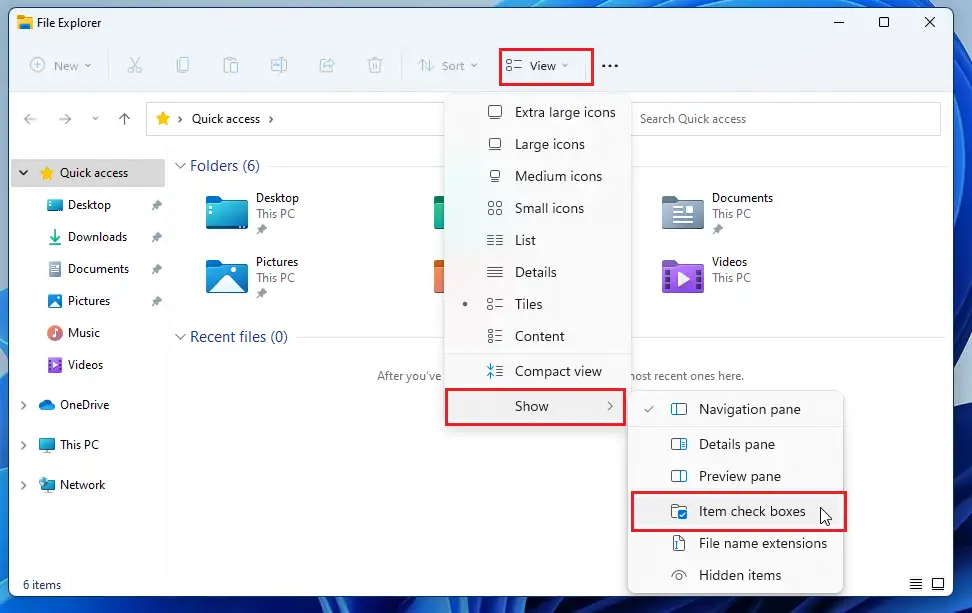Click the Copy toolbar icon
972x613 pixels.
(x=183, y=65)
